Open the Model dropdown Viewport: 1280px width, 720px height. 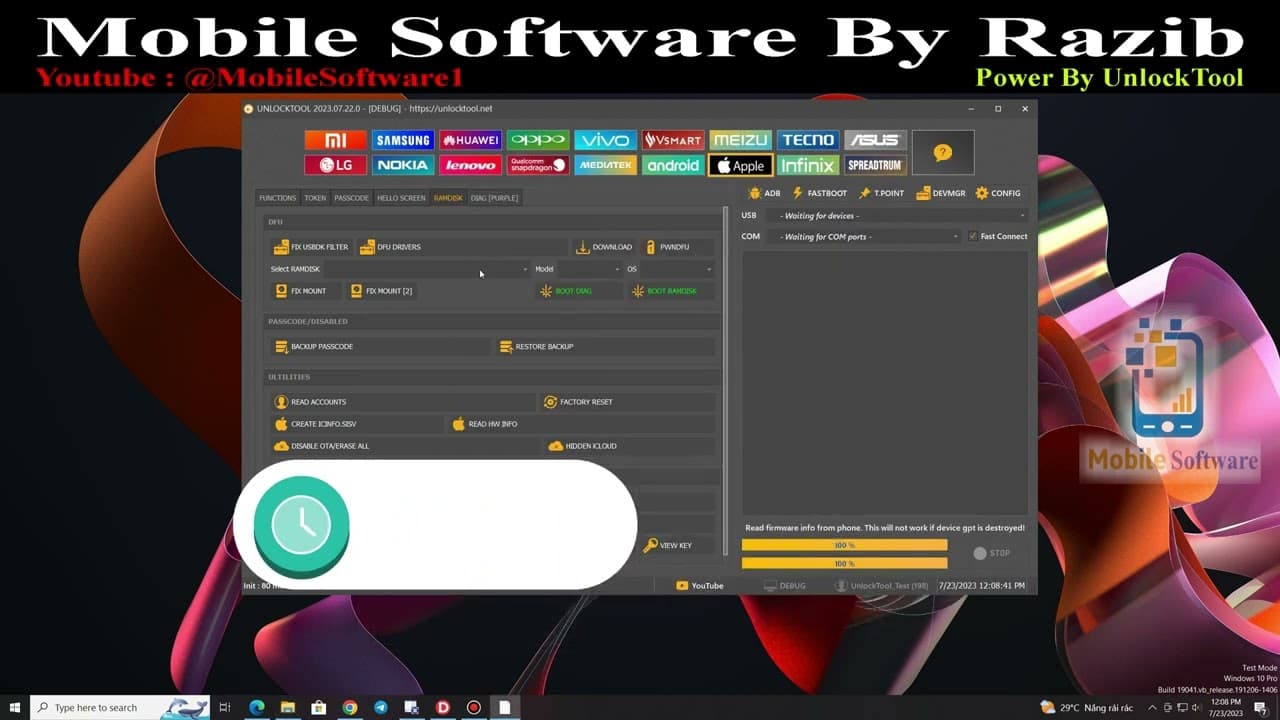tap(589, 269)
